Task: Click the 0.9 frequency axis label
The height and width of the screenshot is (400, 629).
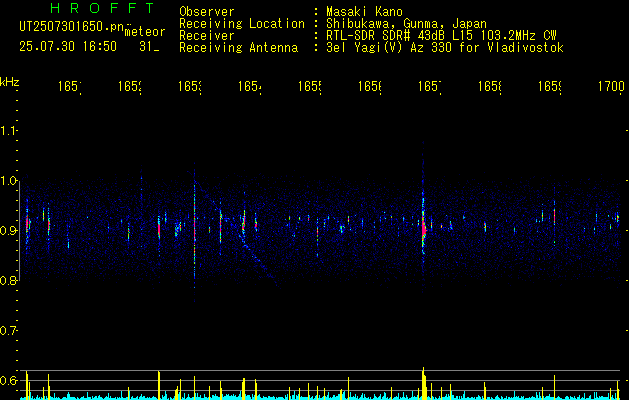Action: [8, 231]
